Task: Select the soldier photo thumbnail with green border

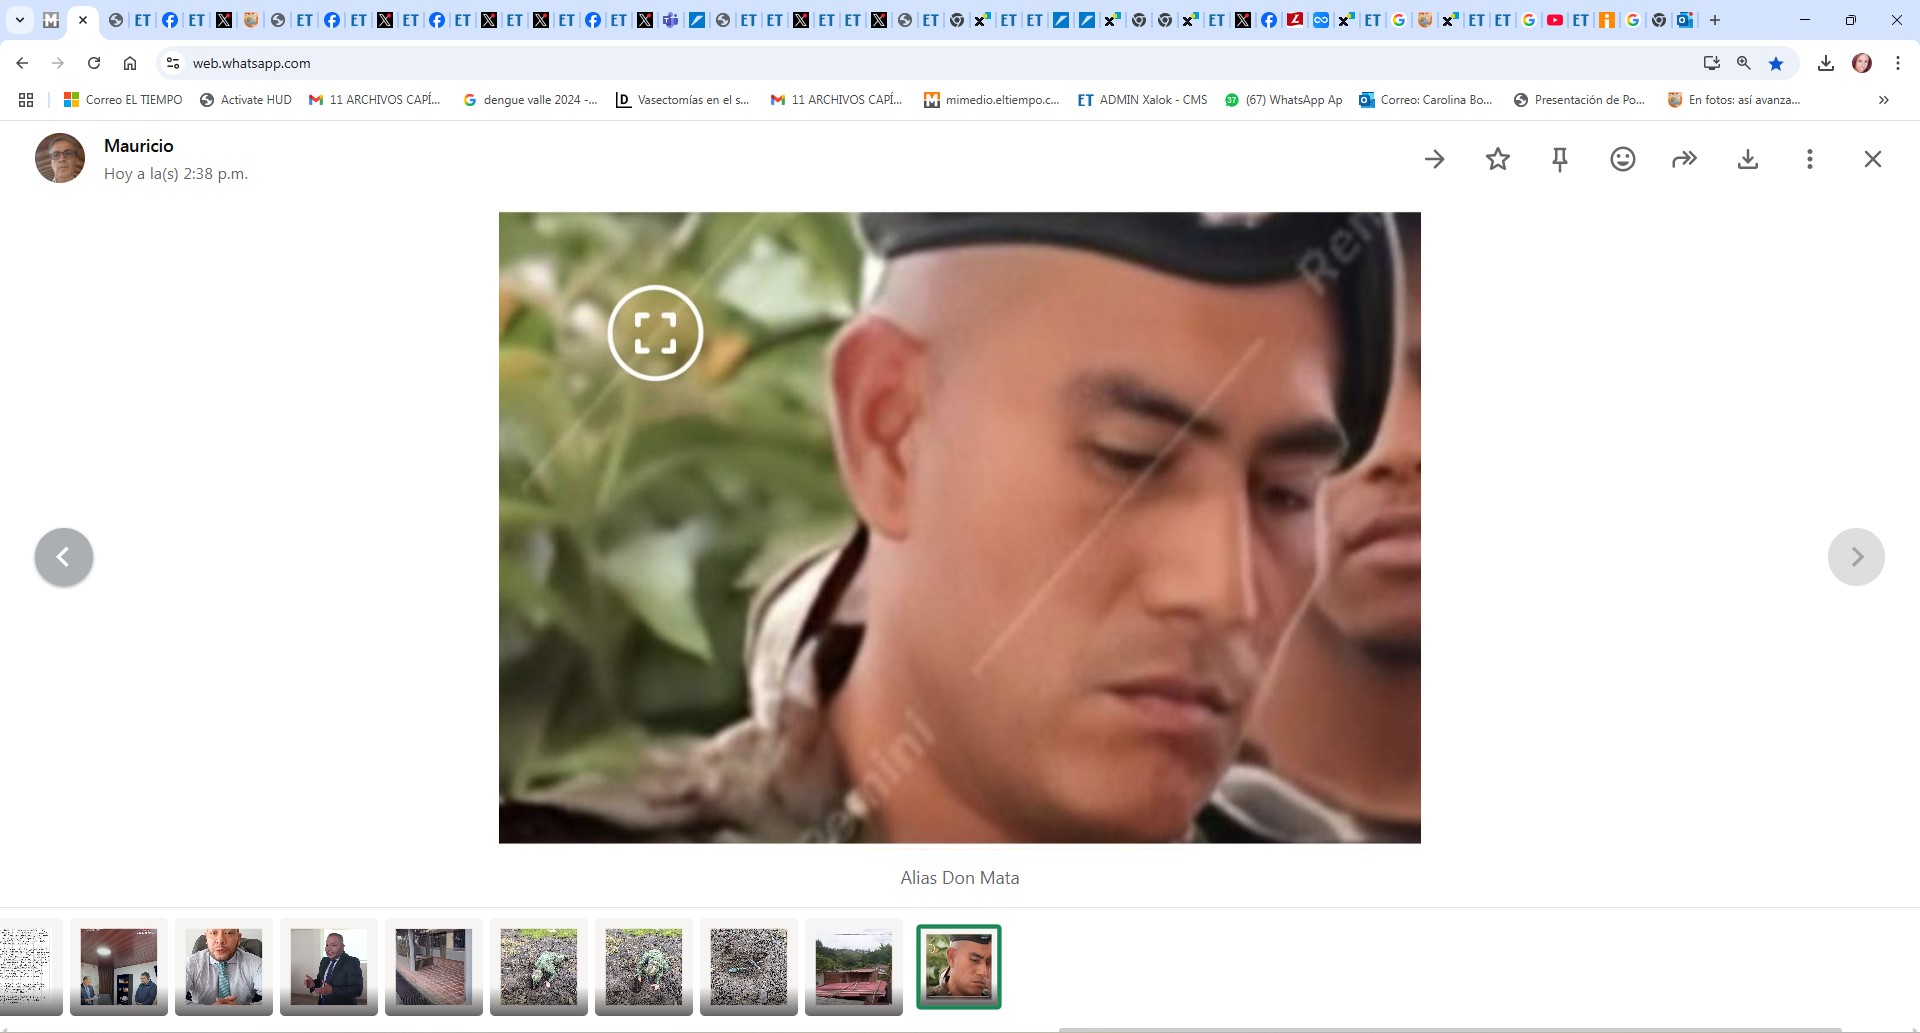Action: pyautogui.click(x=958, y=966)
